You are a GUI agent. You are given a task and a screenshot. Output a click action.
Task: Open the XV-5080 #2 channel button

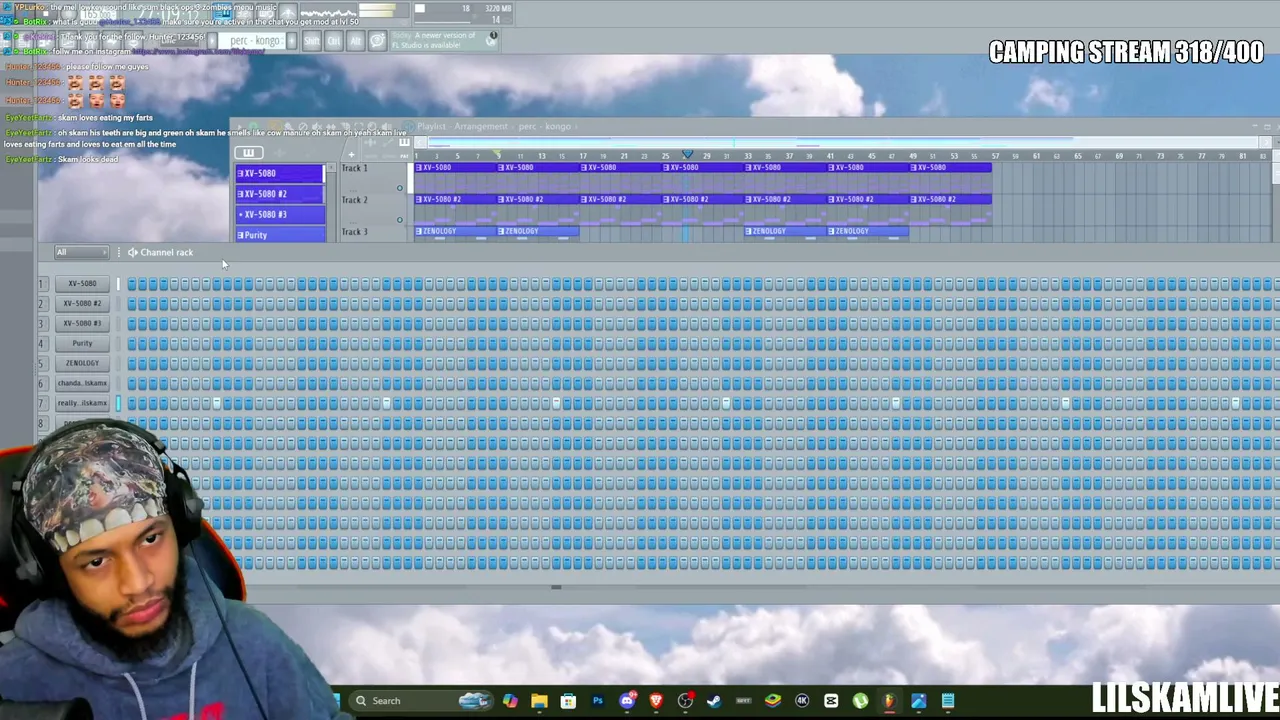[x=82, y=303]
